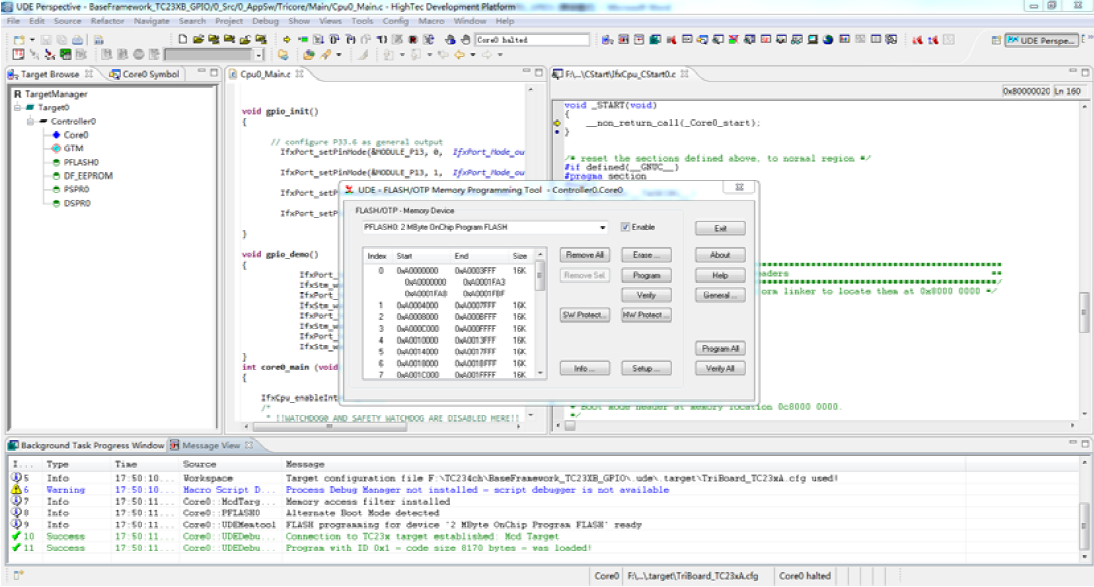Switch to the Core0 Symbol tab
This screenshot has width=1094, height=587.
pyautogui.click(x=150, y=74)
